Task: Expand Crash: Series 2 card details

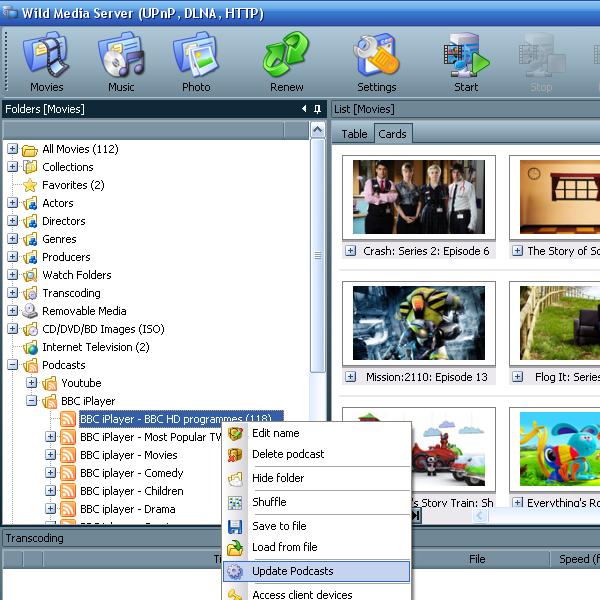Action: [x=351, y=251]
